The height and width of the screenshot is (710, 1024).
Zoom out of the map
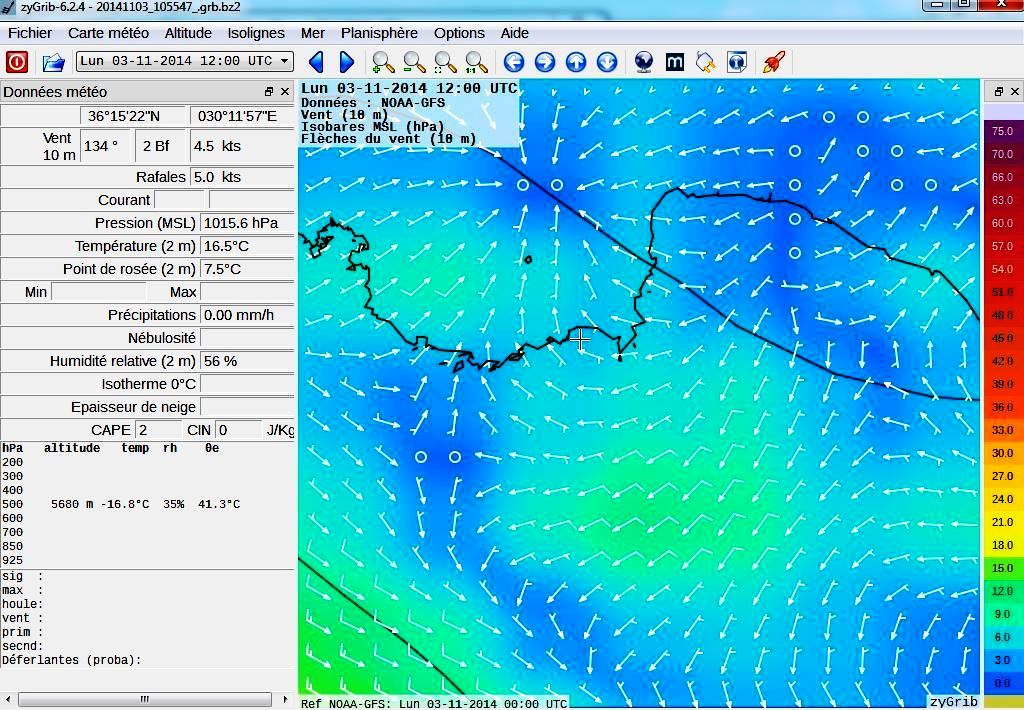(x=414, y=62)
